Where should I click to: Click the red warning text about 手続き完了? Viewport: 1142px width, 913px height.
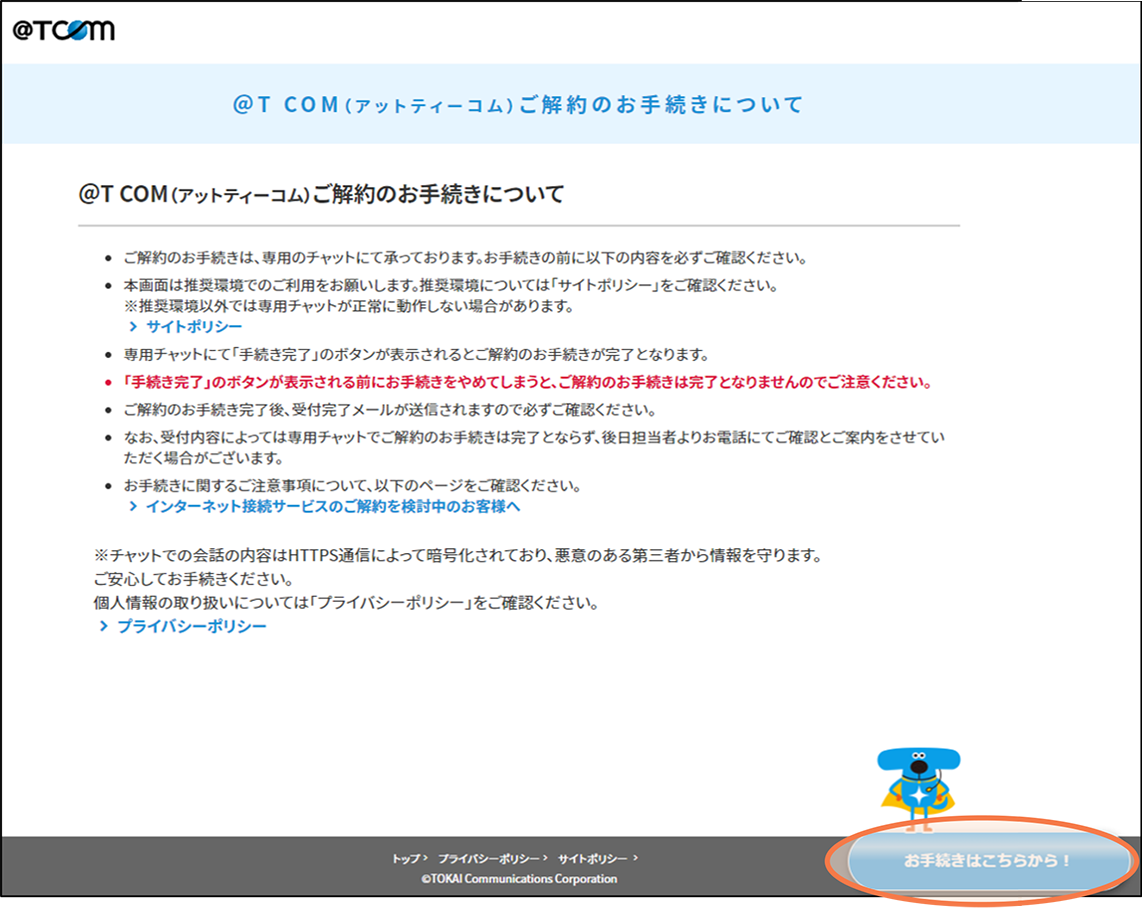pyautogui.click(x=527, y=382)
